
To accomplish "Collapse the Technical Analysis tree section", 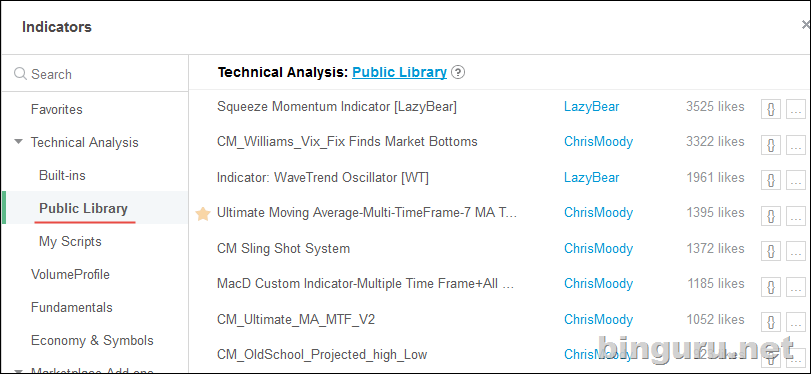I will click(19, 141).
